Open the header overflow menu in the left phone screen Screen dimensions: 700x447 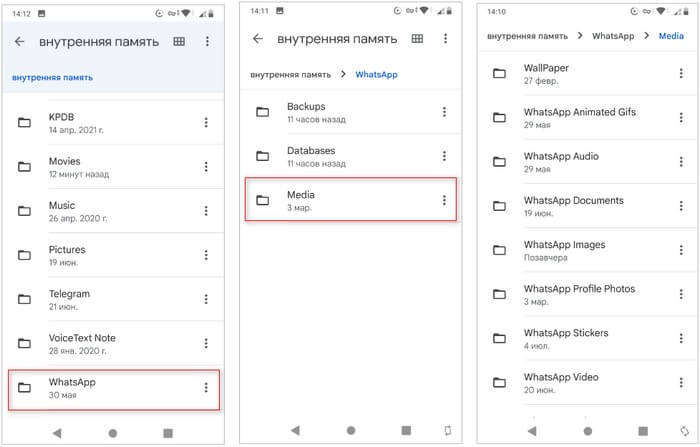coord(207,42)
